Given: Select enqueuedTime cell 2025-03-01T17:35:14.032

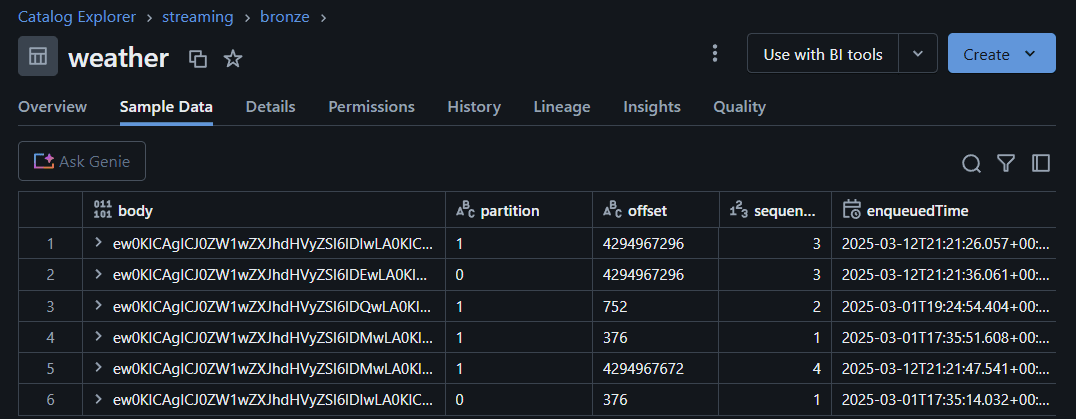Looking at the screenshot, I should tap(944, 399).
